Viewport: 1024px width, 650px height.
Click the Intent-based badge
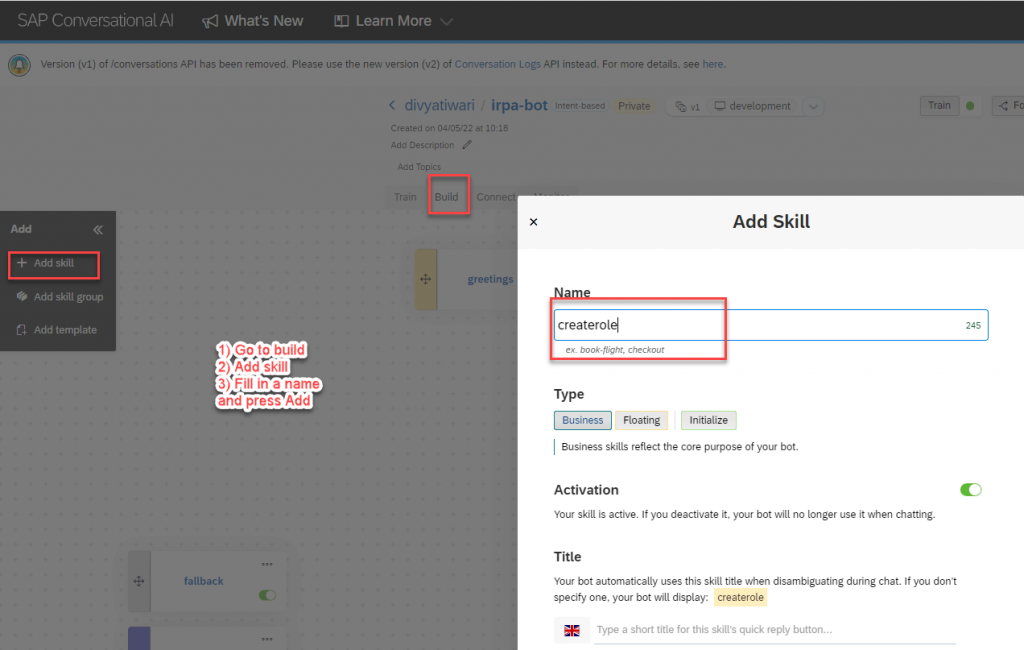pos(580,106)
